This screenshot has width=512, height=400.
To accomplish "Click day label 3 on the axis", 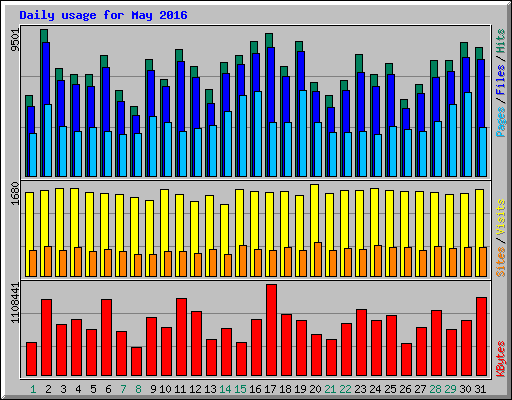I will [63, 389].
